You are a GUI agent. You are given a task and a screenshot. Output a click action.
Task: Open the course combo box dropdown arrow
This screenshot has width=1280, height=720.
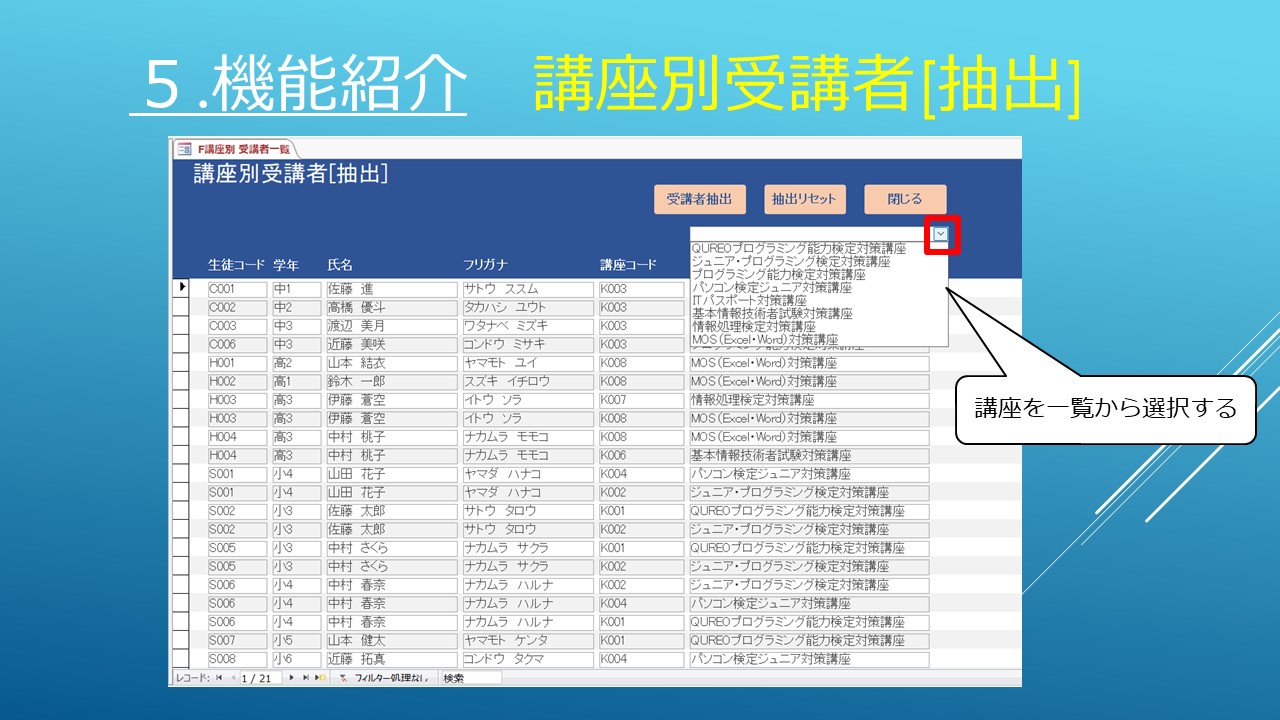[x=941, y=234]
